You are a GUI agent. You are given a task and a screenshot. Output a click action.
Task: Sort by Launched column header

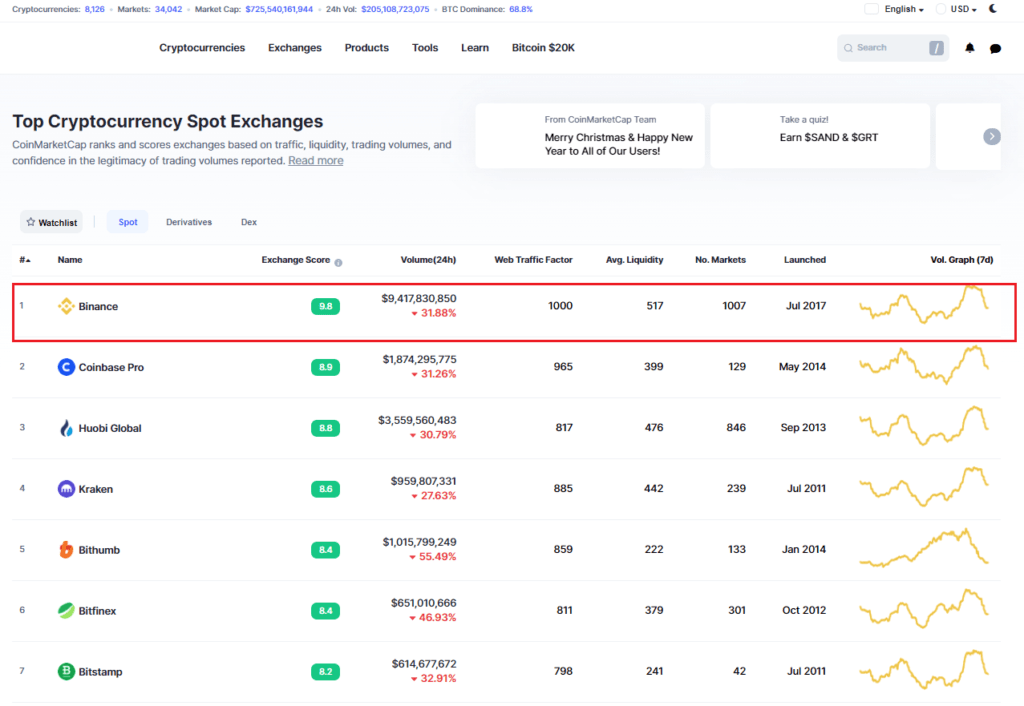point(805,260)
